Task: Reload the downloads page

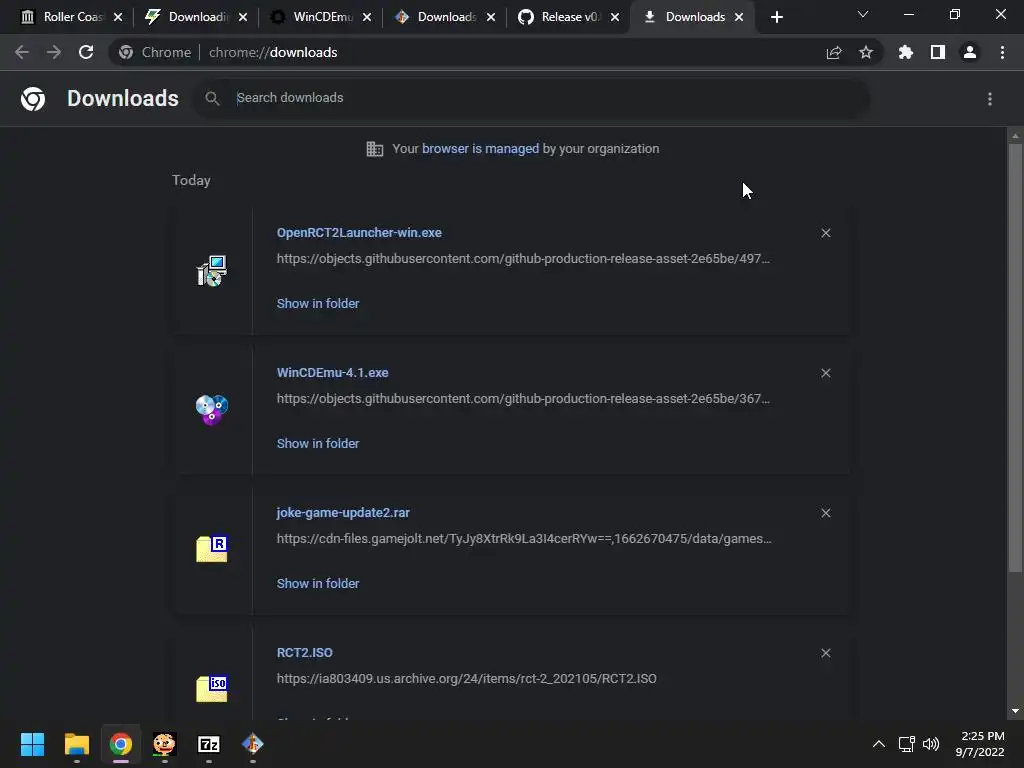Action: [86, 52]
